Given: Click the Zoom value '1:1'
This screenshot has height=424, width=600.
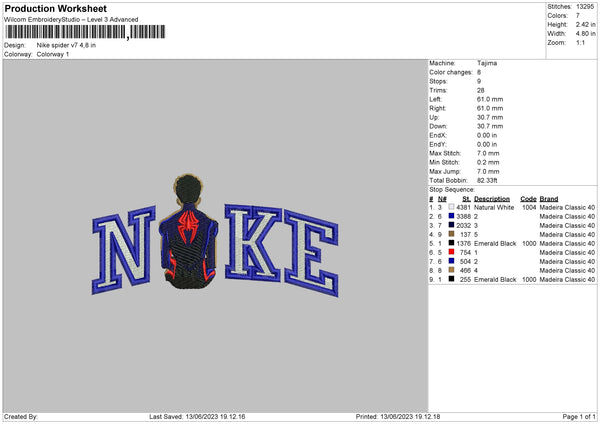Looking at the screenshot, I should pyautogui.click(x=580, y=42).
